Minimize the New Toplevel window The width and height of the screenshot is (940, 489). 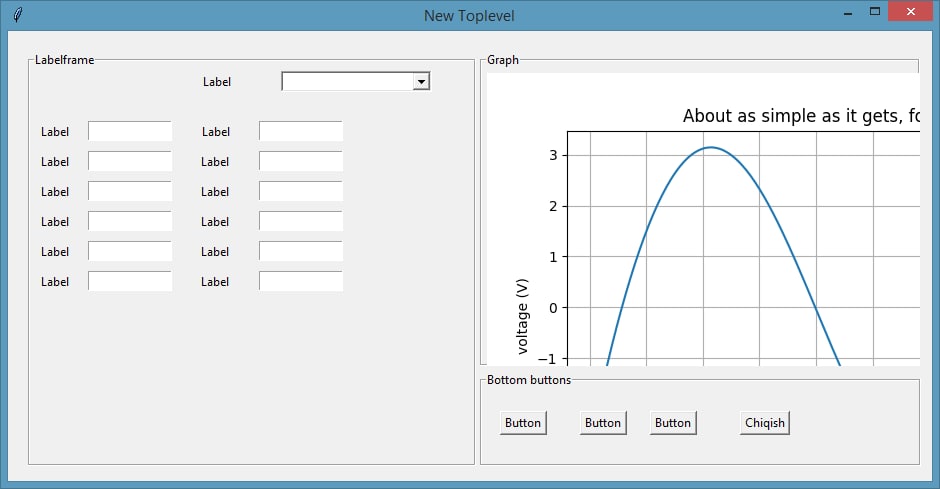pyautogui.click(x=848, y=13)
